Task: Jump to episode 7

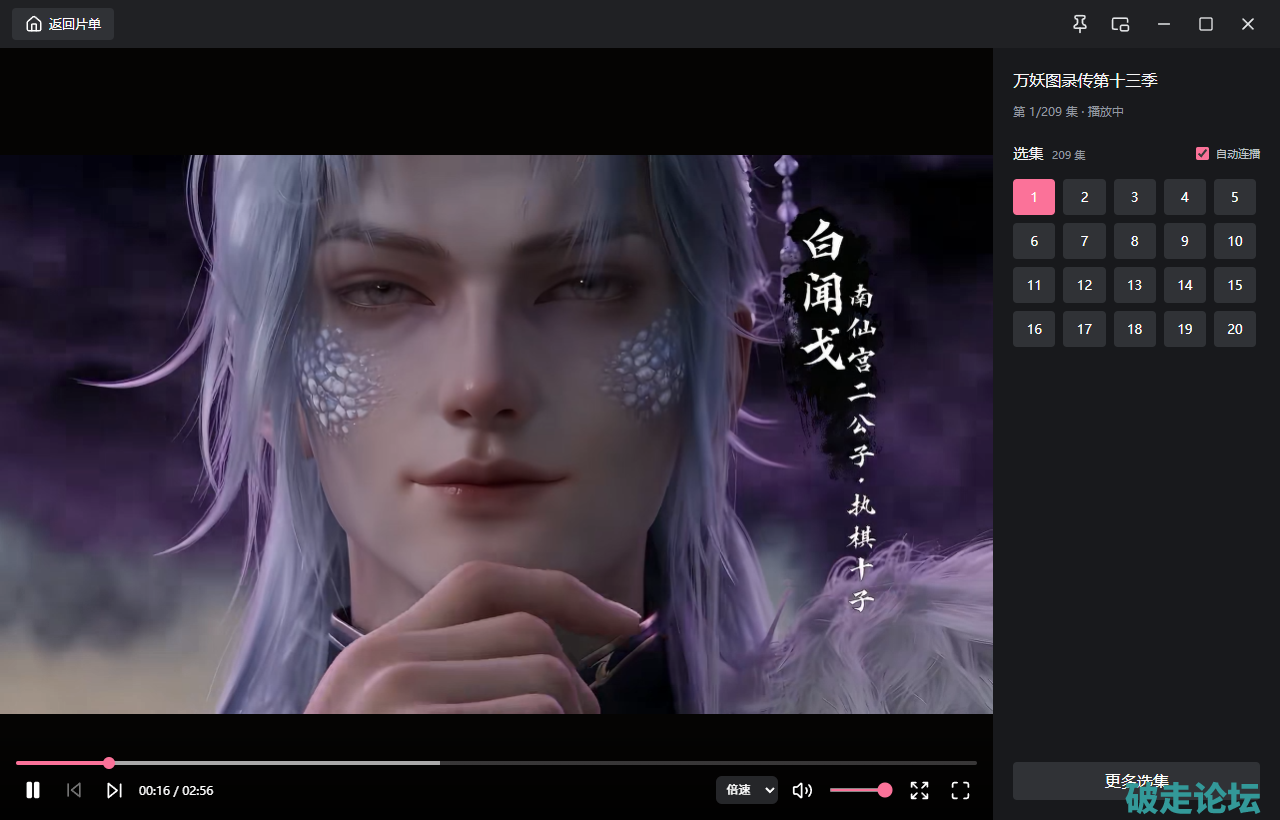Action: click(1084, 241)
